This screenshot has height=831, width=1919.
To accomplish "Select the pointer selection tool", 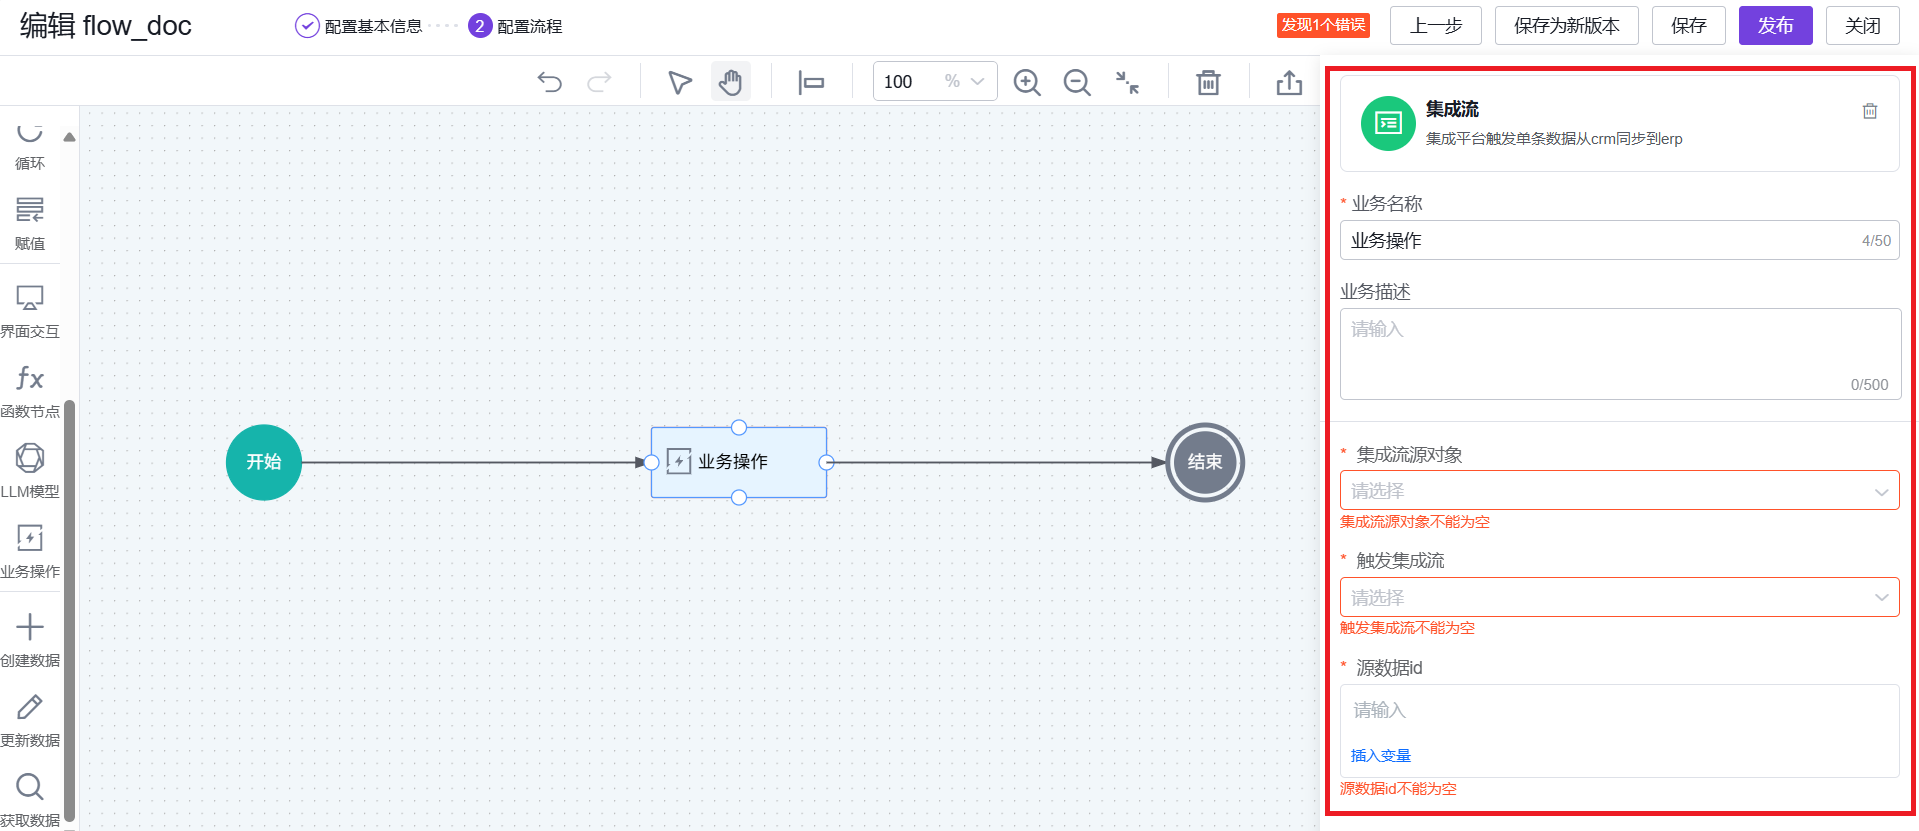I will click(680, 82).
